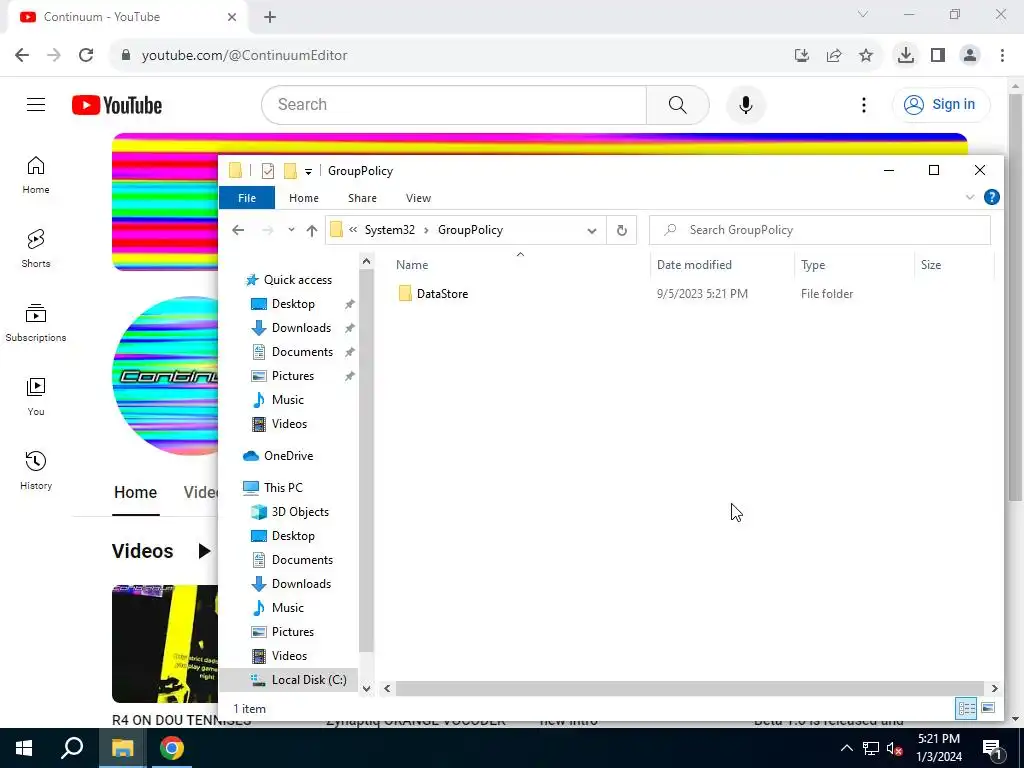Viewport: 1024px width, 768px height.
Task: Click the arrow between System32 and GroupPolicy
Action: click(x=426, y=230)
